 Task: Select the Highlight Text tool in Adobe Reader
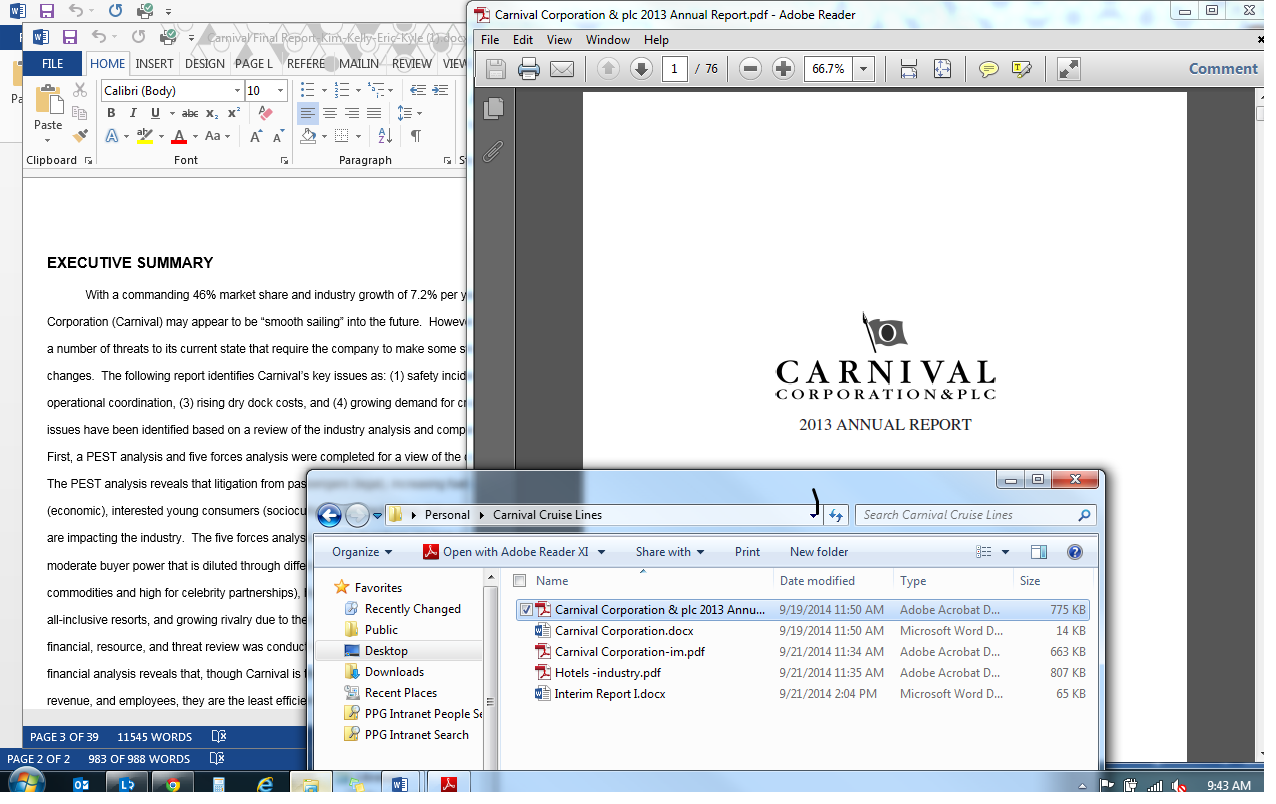coord(1021,69)
